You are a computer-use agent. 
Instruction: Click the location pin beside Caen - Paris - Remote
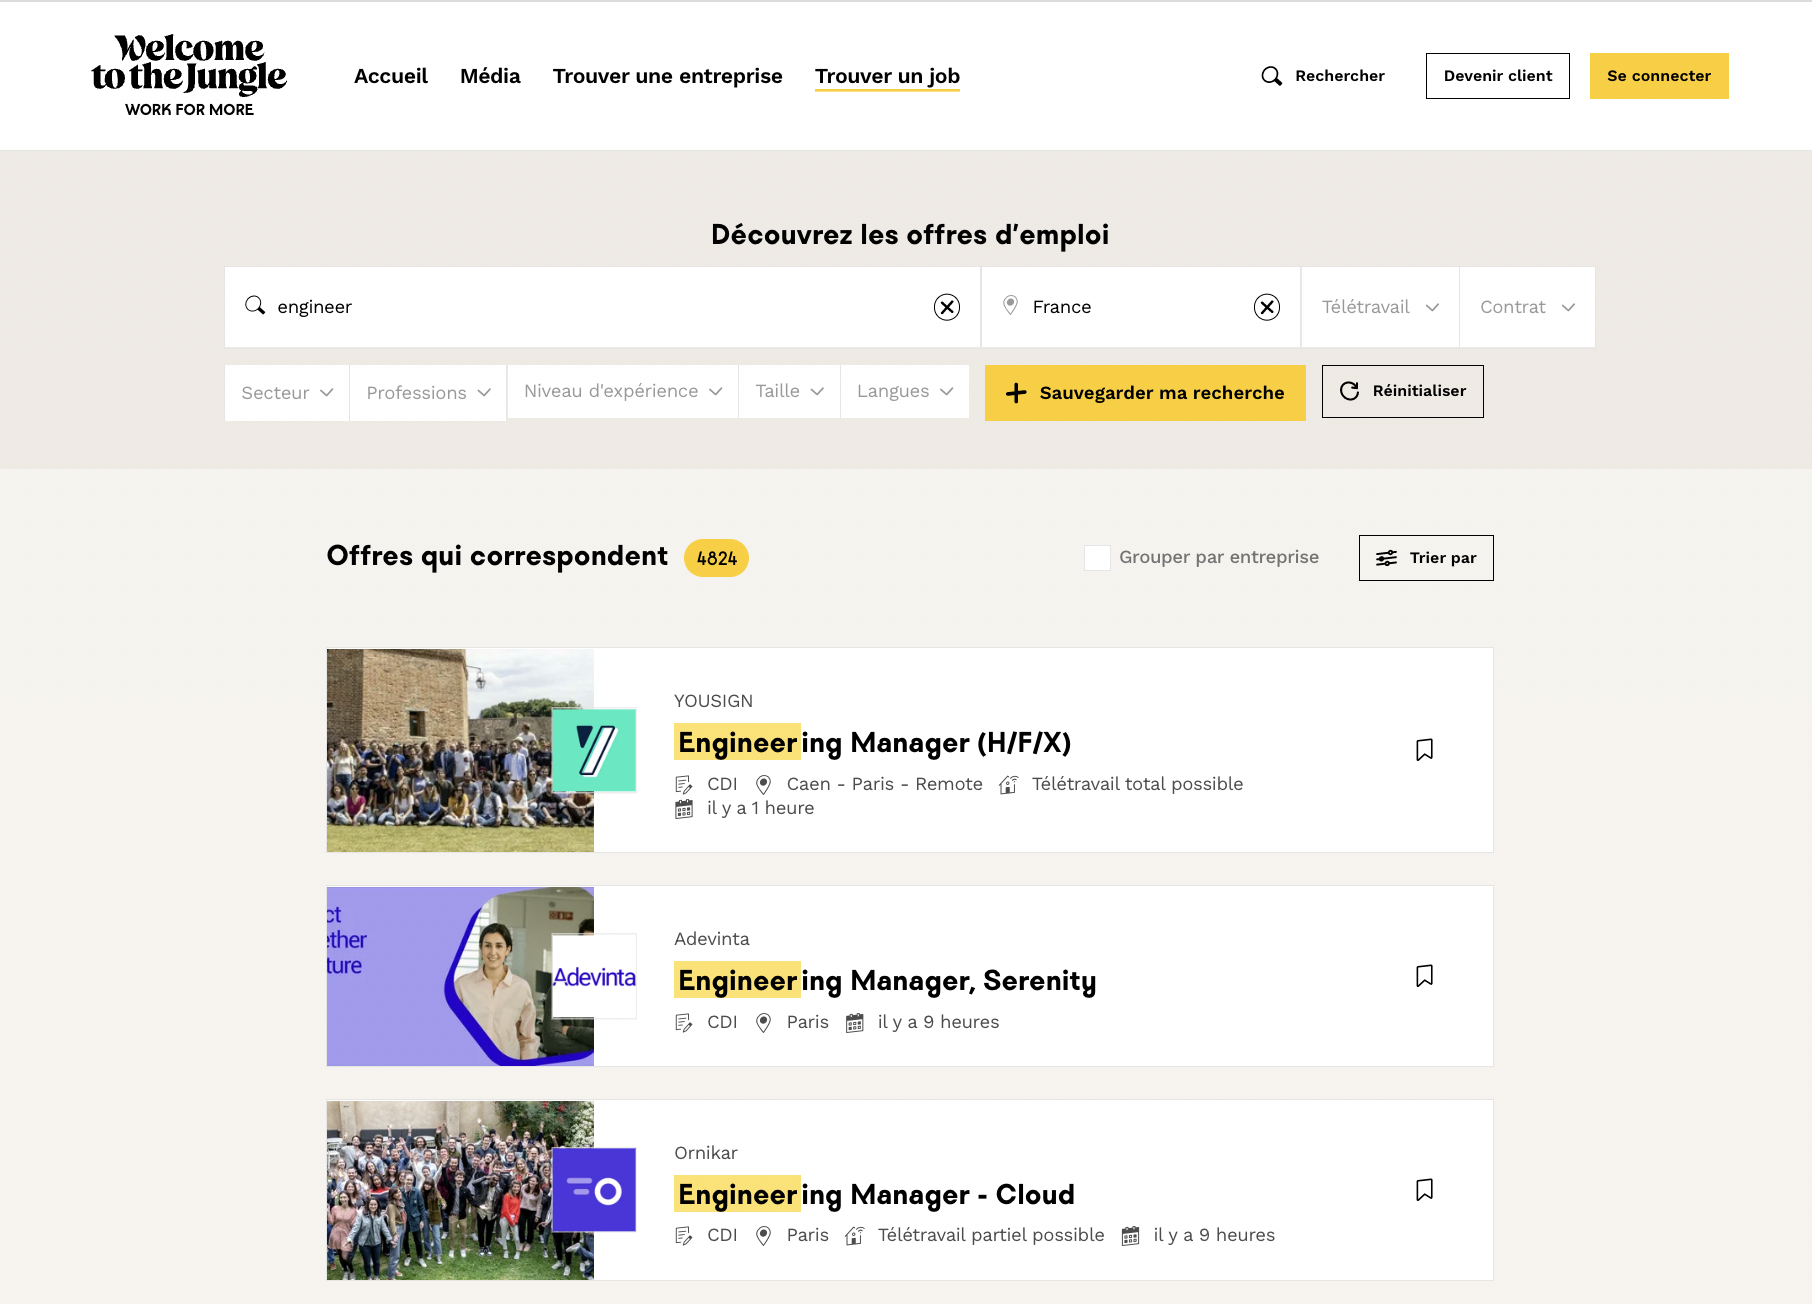tap(763, 785)
